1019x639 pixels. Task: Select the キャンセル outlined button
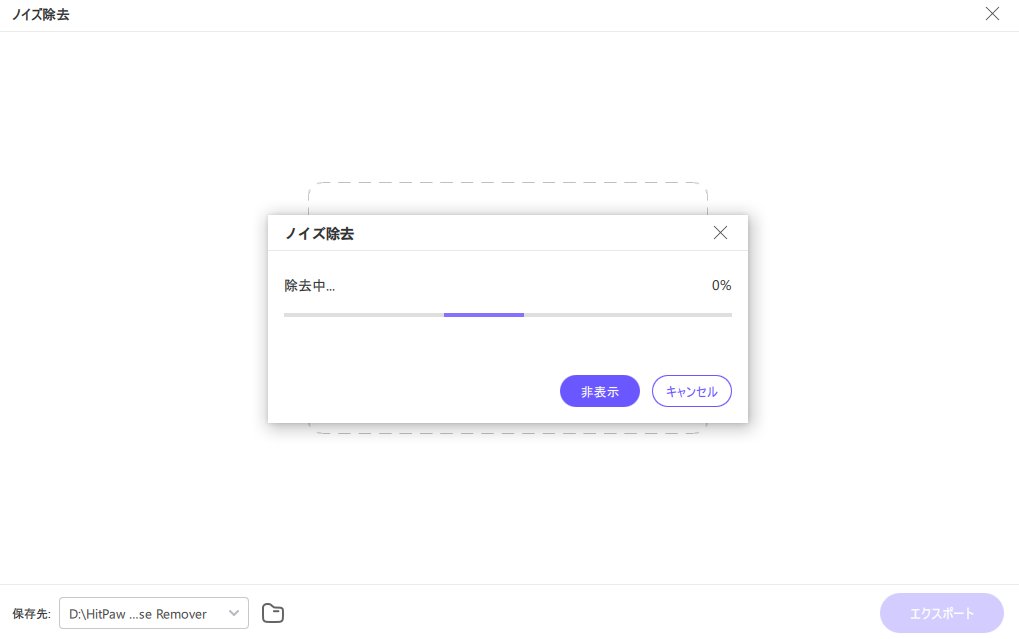pyautogui.click(x=691, y=391)
